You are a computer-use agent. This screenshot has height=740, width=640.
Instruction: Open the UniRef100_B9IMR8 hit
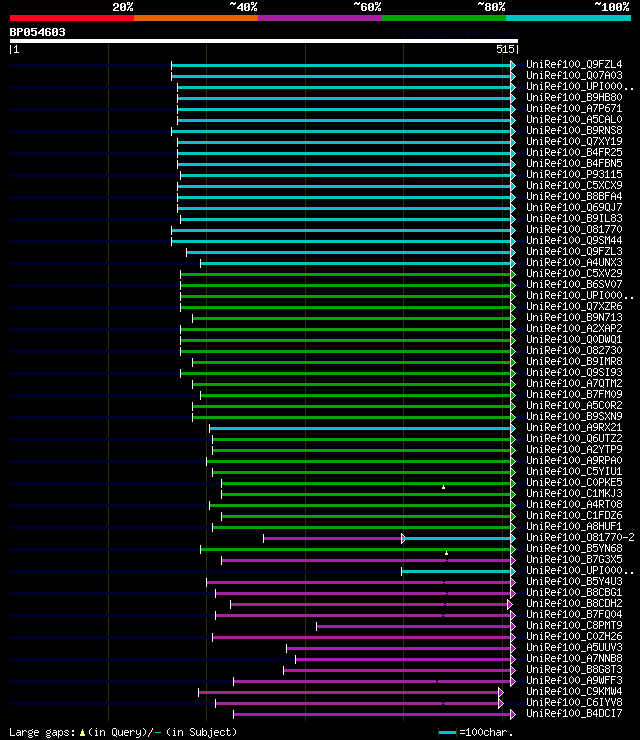[x=574, y=362]
